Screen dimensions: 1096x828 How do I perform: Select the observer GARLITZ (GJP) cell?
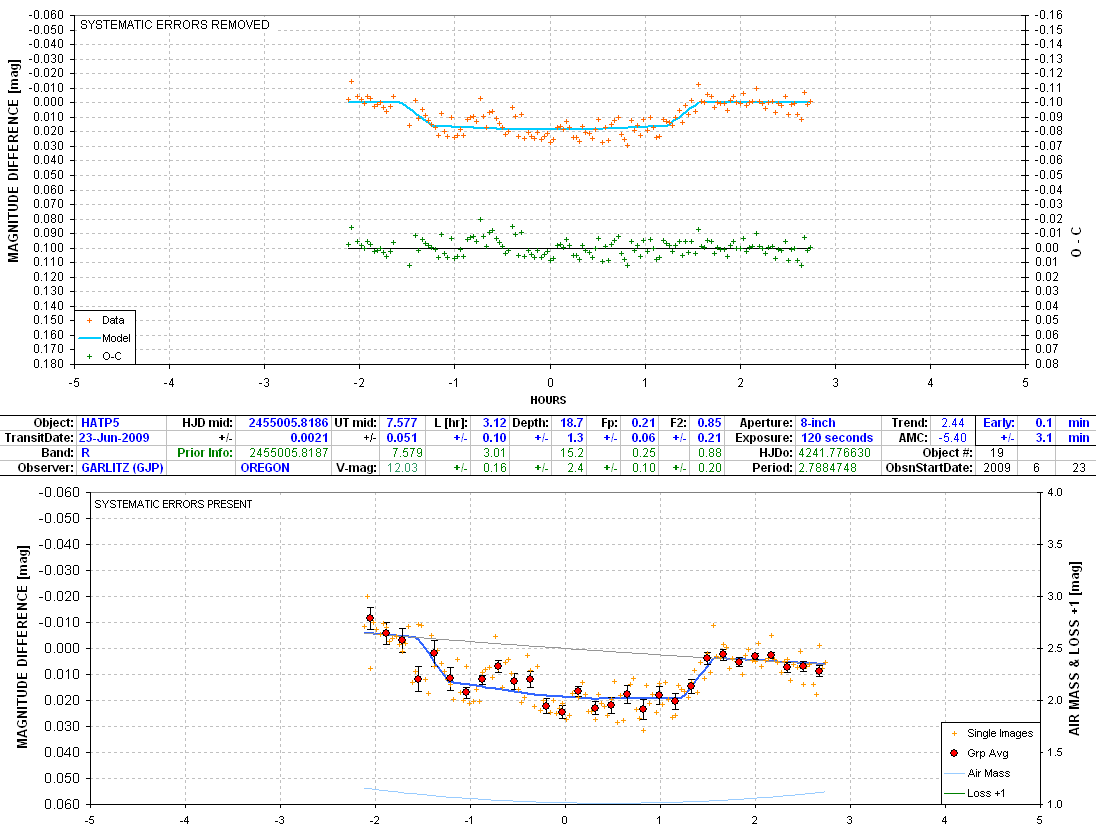pos(122,467)
